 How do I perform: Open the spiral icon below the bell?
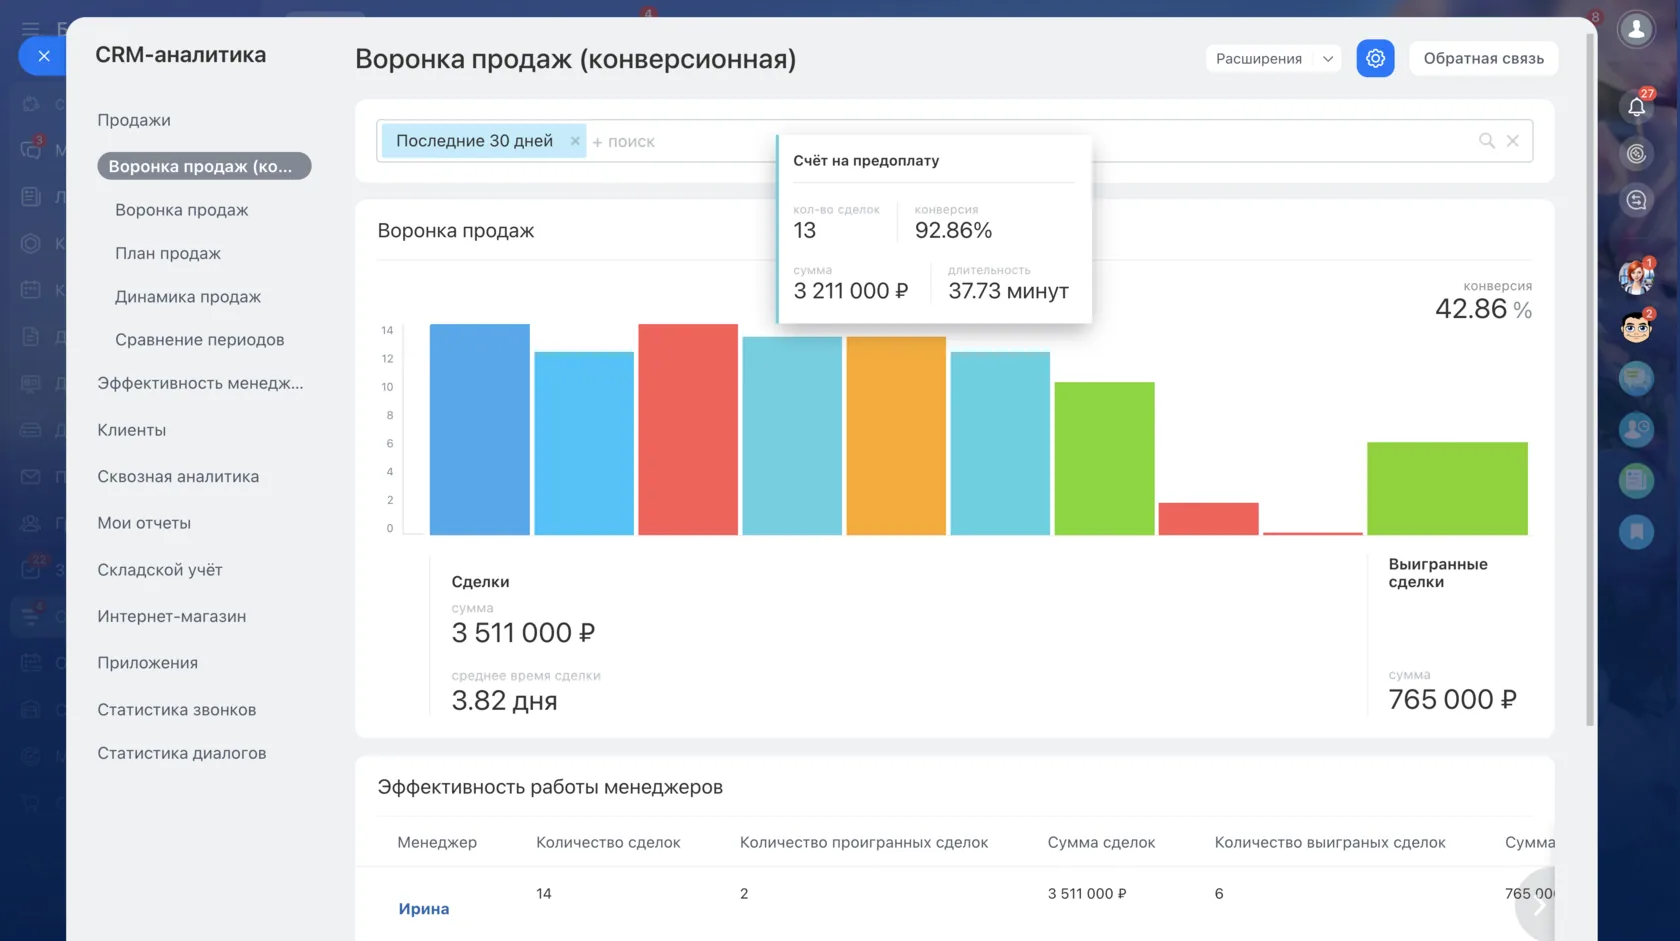click(1636, 154)
